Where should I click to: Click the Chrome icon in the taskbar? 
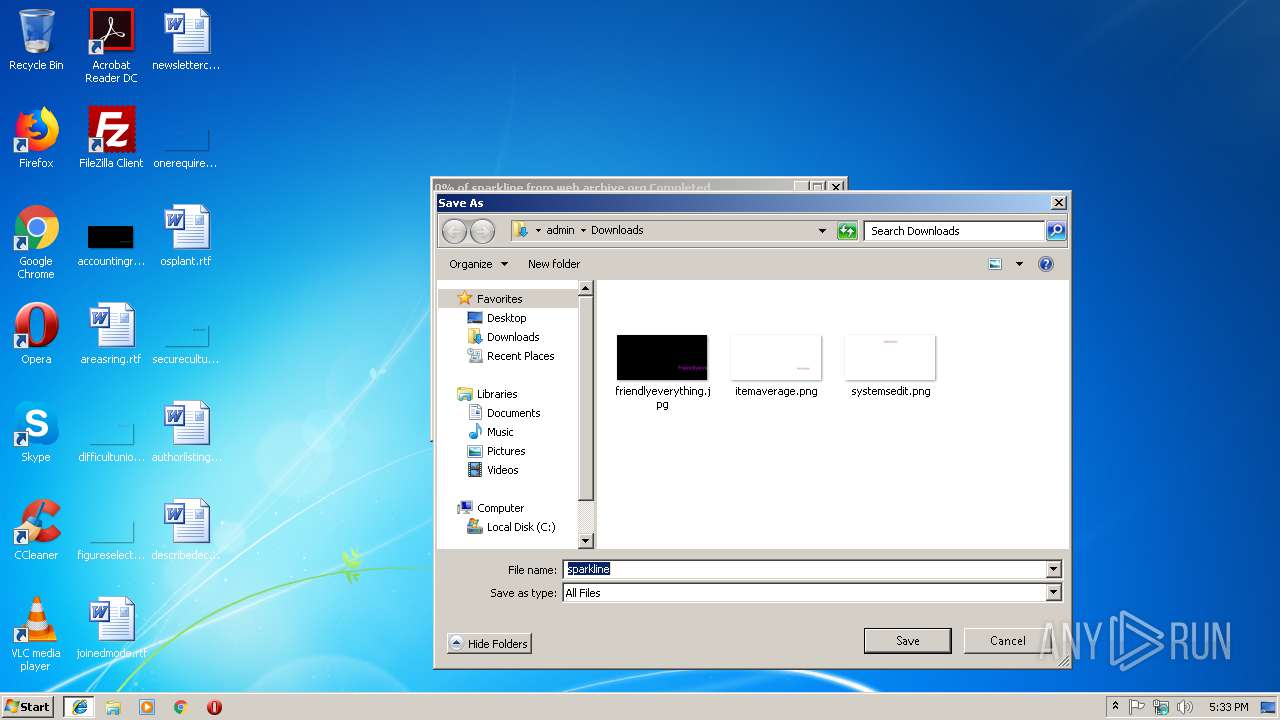click(180, 707)
